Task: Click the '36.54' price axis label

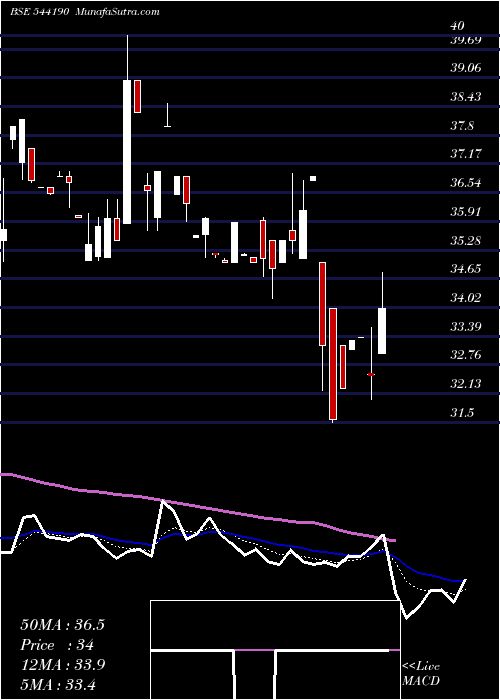Action: pyautogui.click(x=466, y=183)
